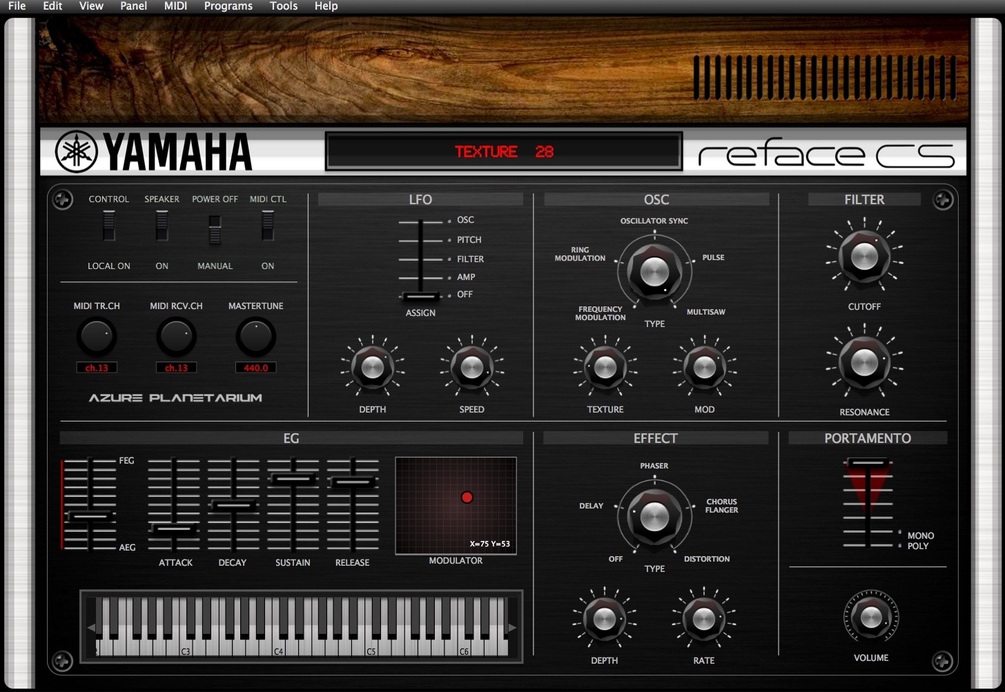Select RING MODULATION oscillator type
This screenshot has height=692, width=1005.
[x=580, y=254]
